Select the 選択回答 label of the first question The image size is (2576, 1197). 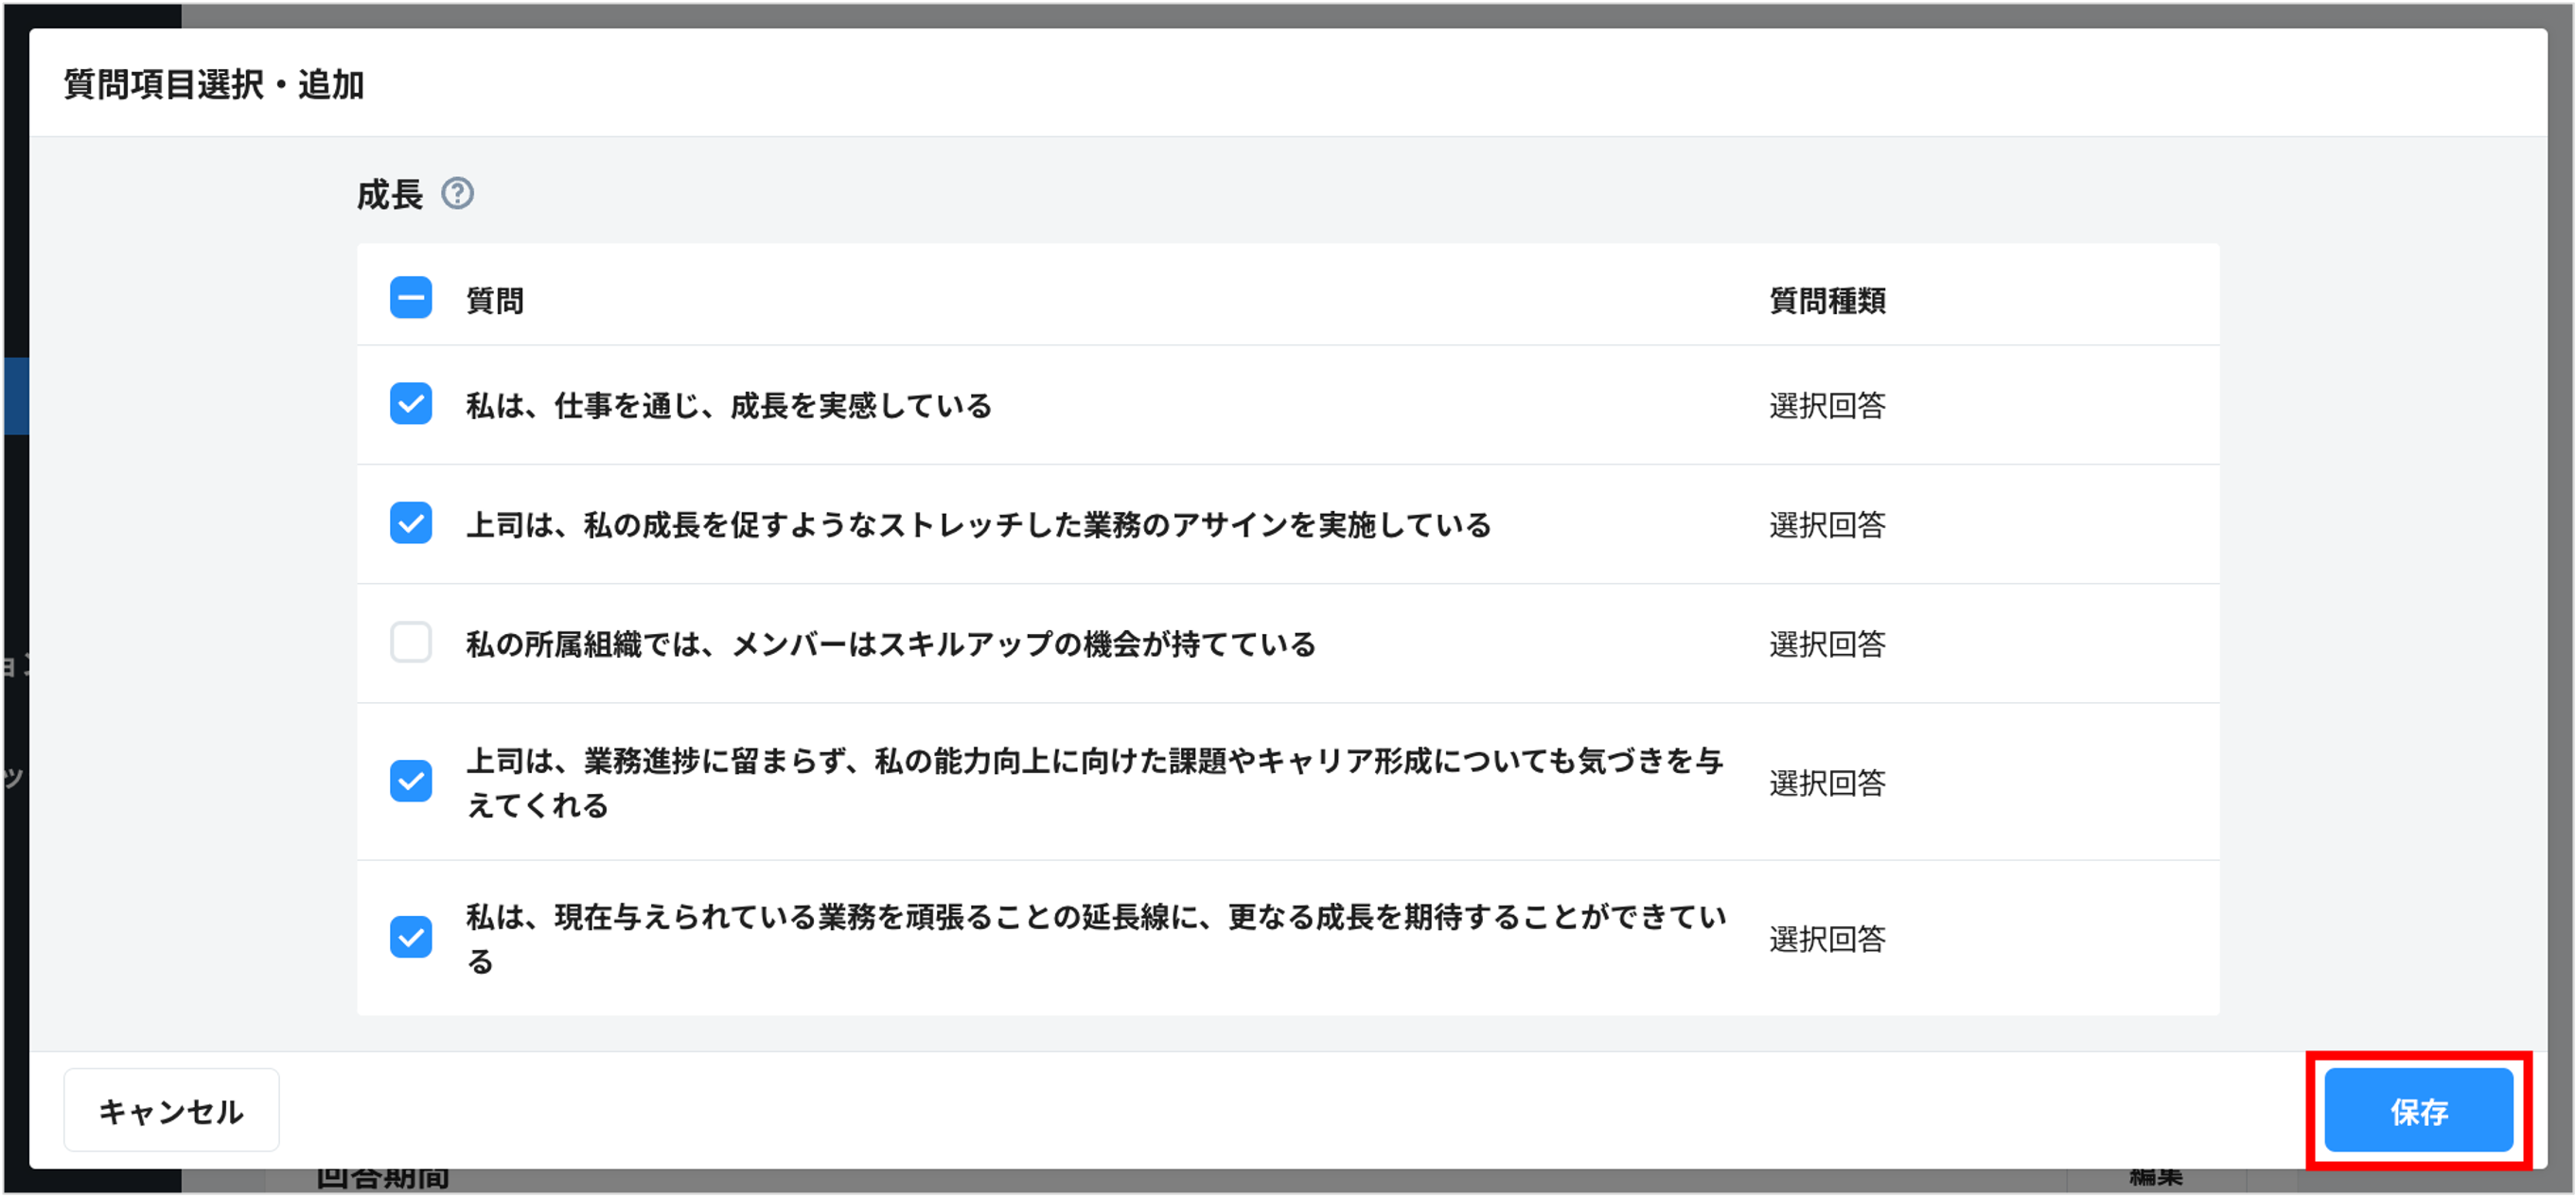[1827, 405]
